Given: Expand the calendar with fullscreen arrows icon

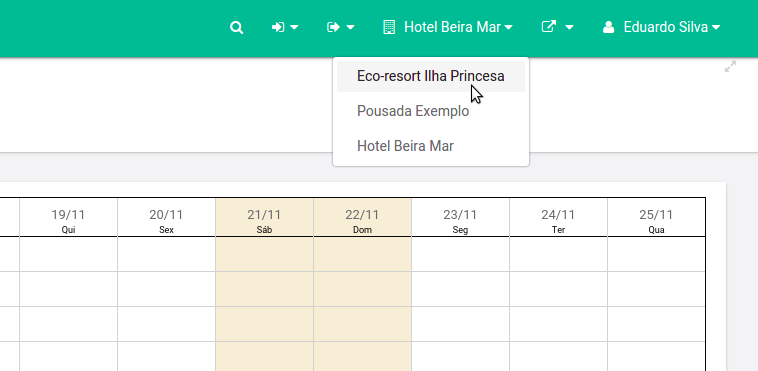Looking at the screenshot, I should pyautogui.click(x=730, y=67).
